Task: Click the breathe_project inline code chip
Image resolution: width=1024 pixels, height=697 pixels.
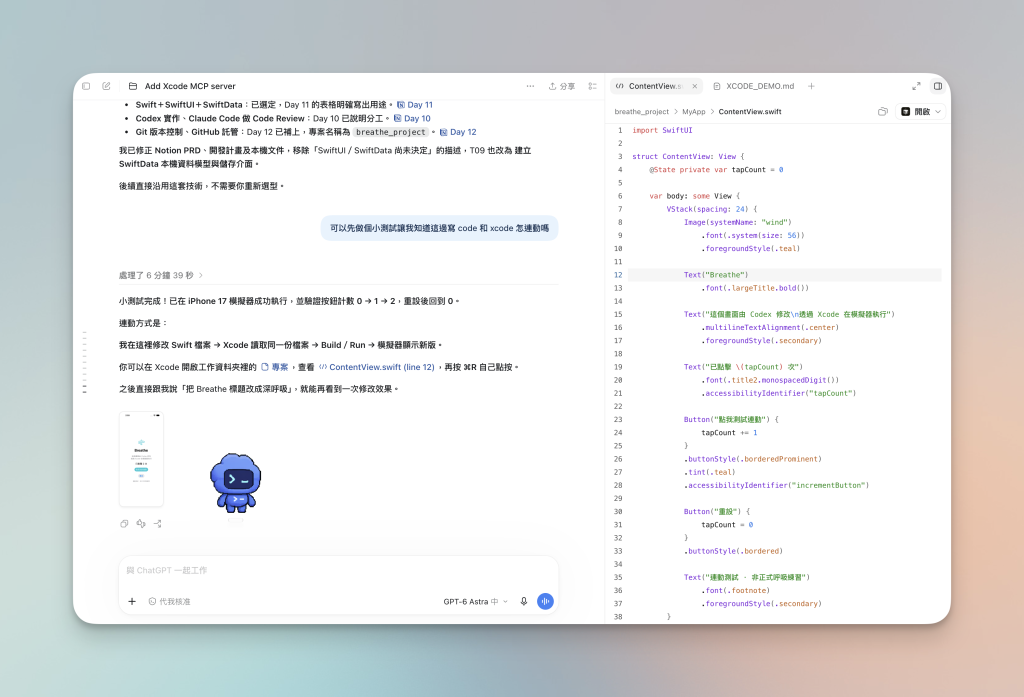Action: point(391,132)
